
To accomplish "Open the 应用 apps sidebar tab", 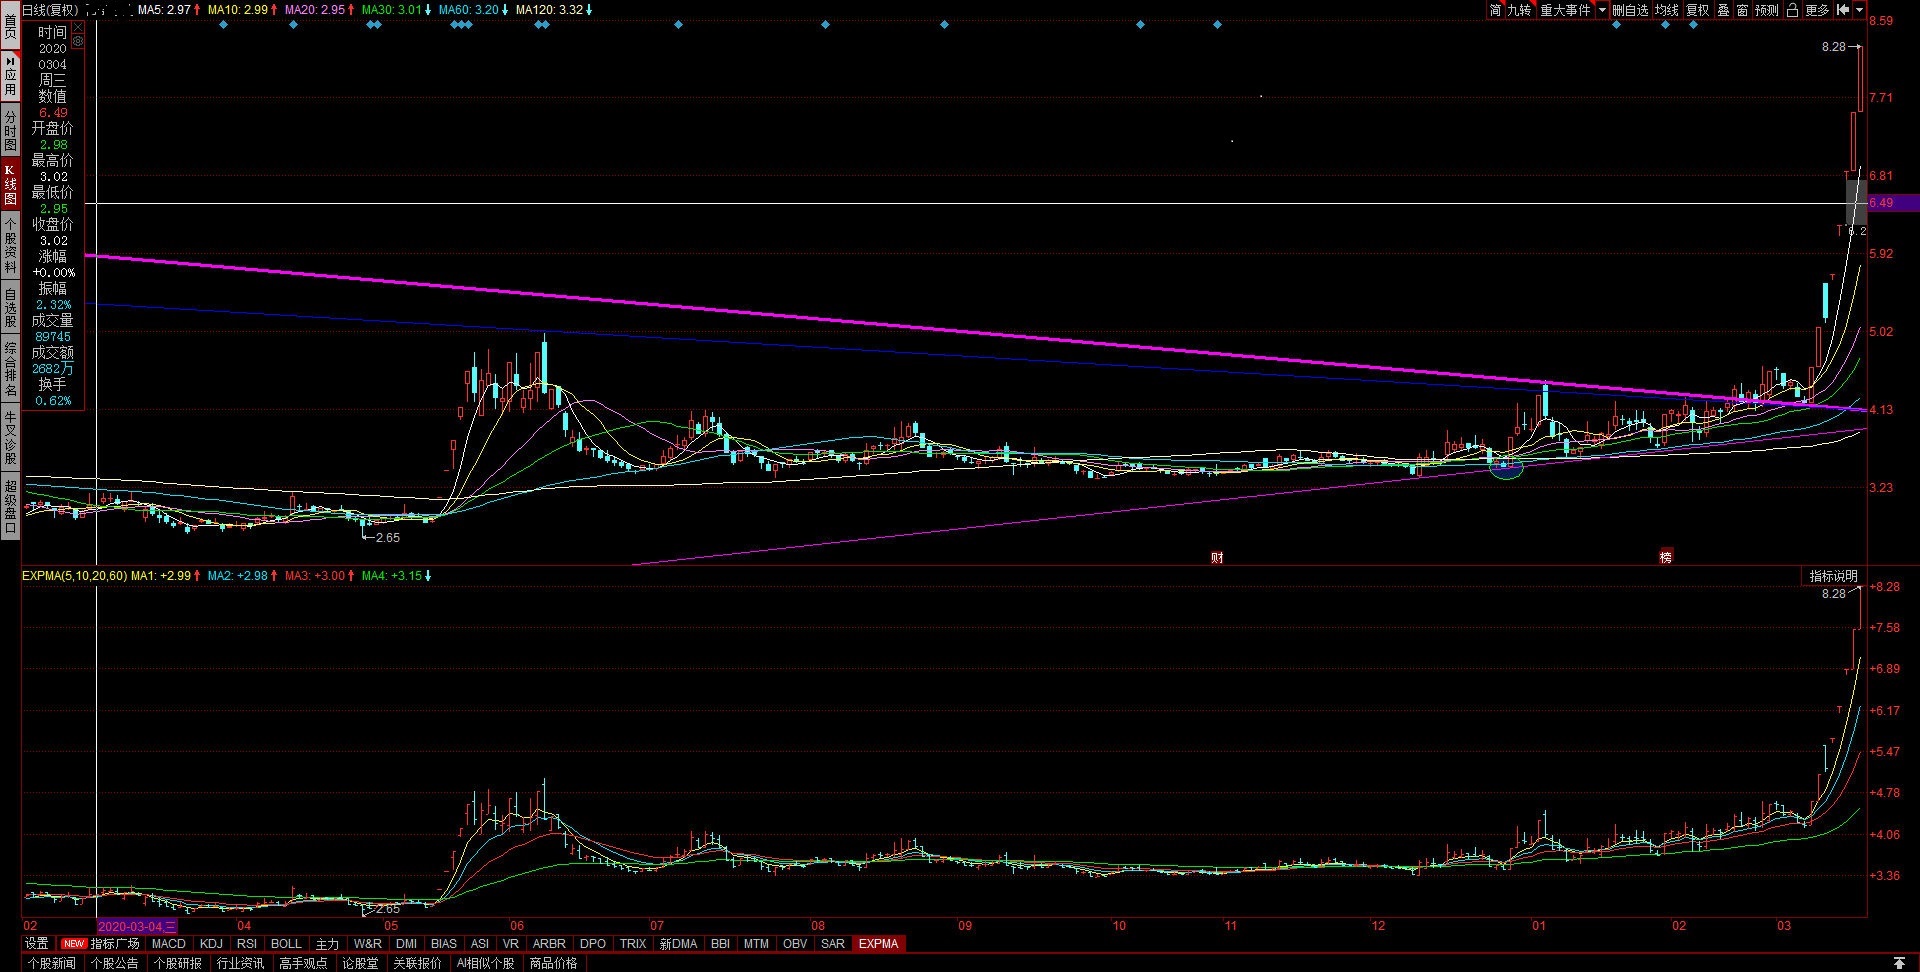I will tap(10, 75).
